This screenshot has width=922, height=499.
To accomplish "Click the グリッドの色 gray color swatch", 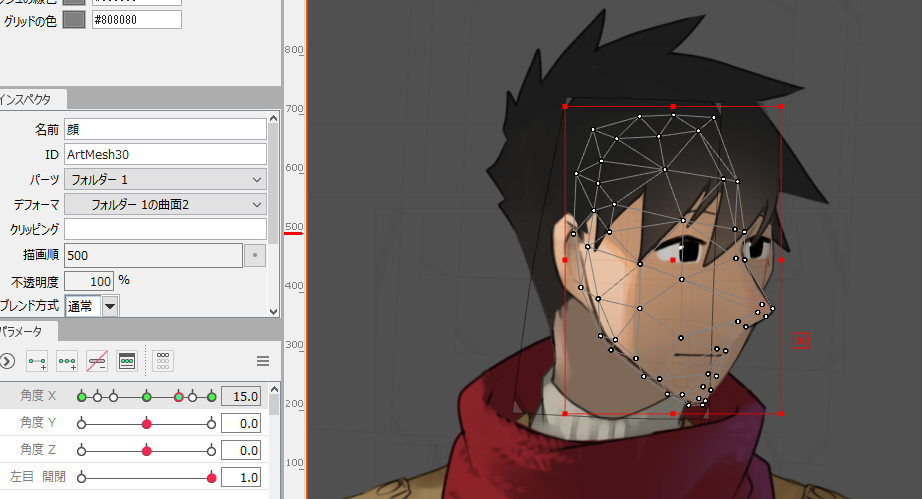I will (x=74, y=20).
